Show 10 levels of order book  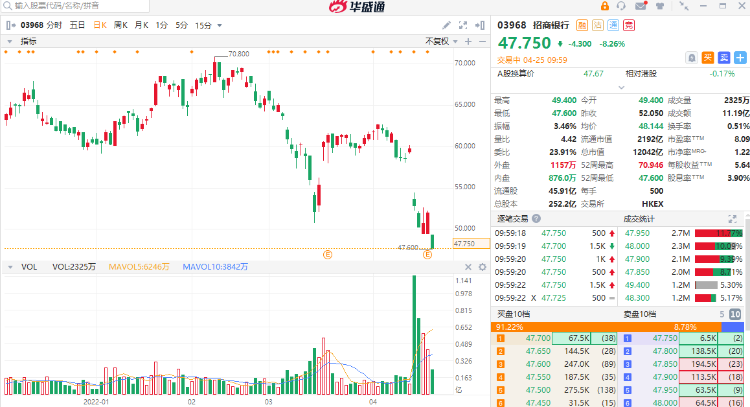[x=735, y=315]
